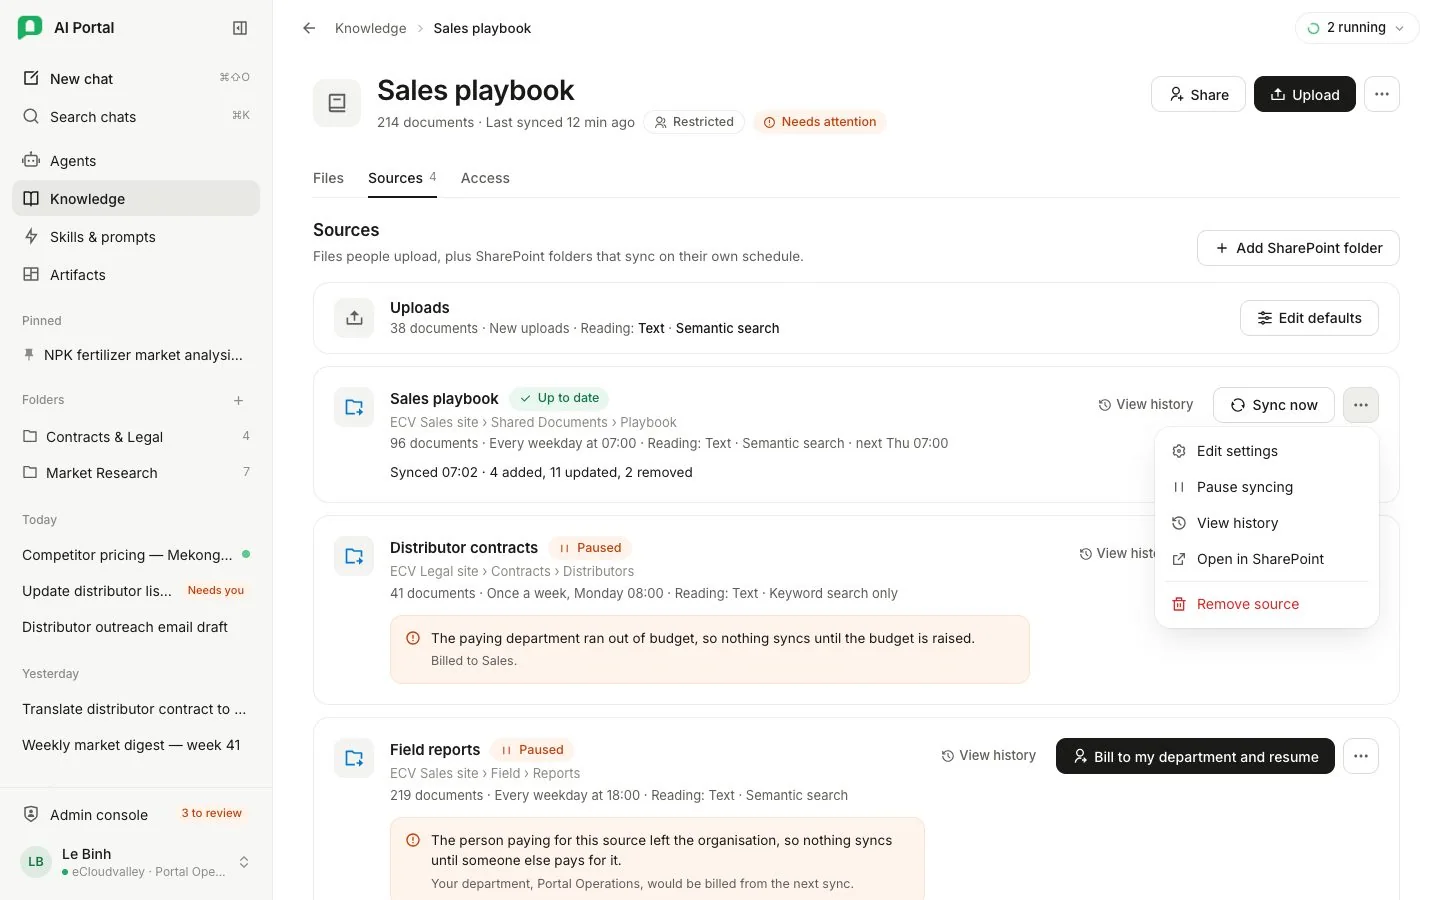Switch to the Access tab
The width and height of the screenshot is (1440, 900).
tap(485, 178)
